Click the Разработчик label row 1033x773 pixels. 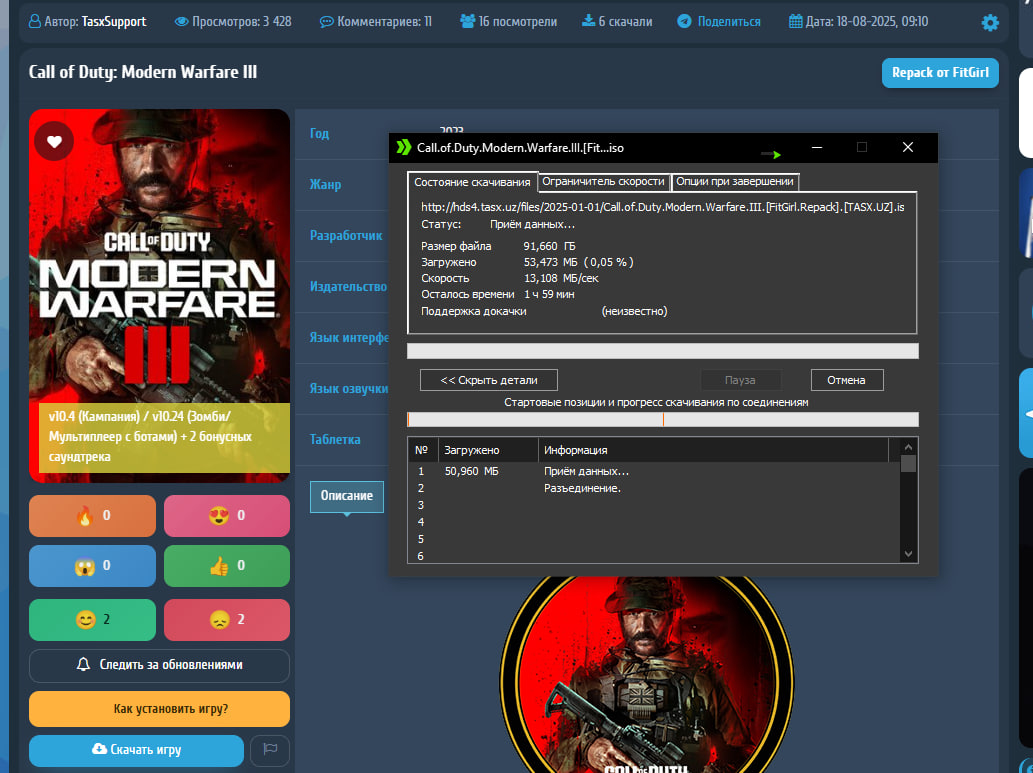[x=346, y=236]
